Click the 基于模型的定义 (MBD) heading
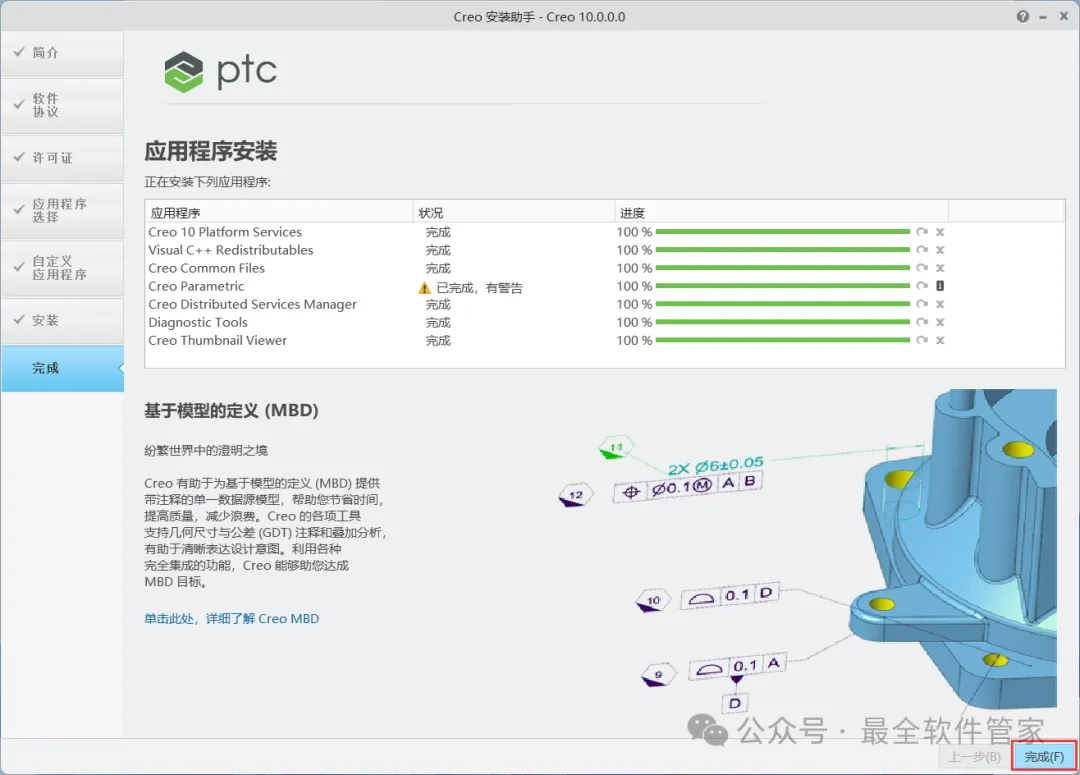Image resolution: width=1080 pixels, height=775 pixels. coord(231,411)
